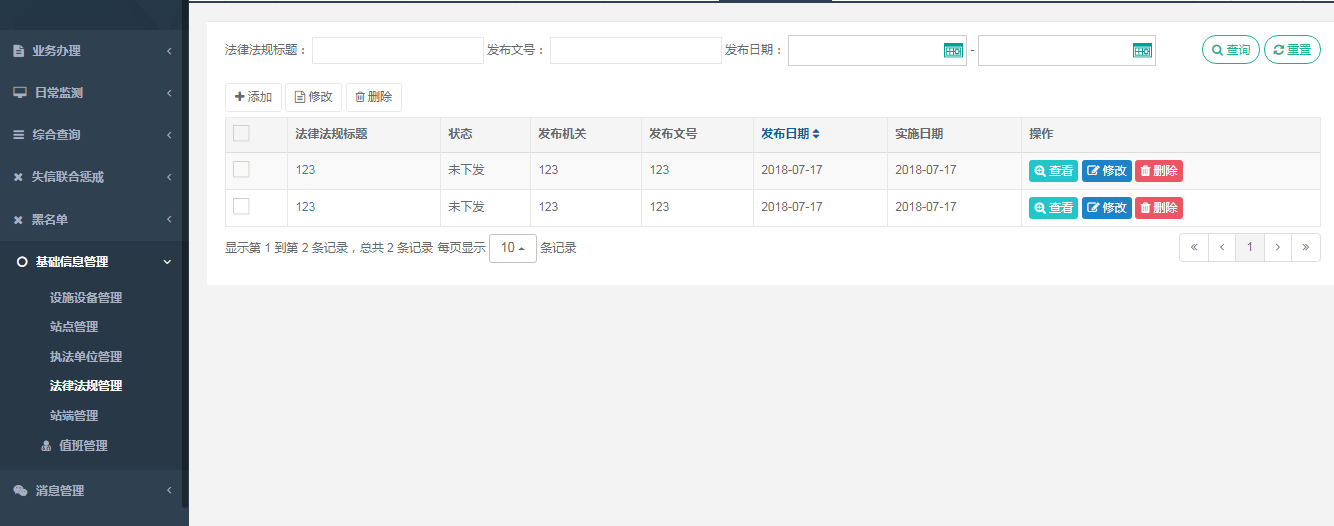Screen dimensions: 1334x526
Task: Click 修改 button in the first row
Action: (x=1107, y=171)
